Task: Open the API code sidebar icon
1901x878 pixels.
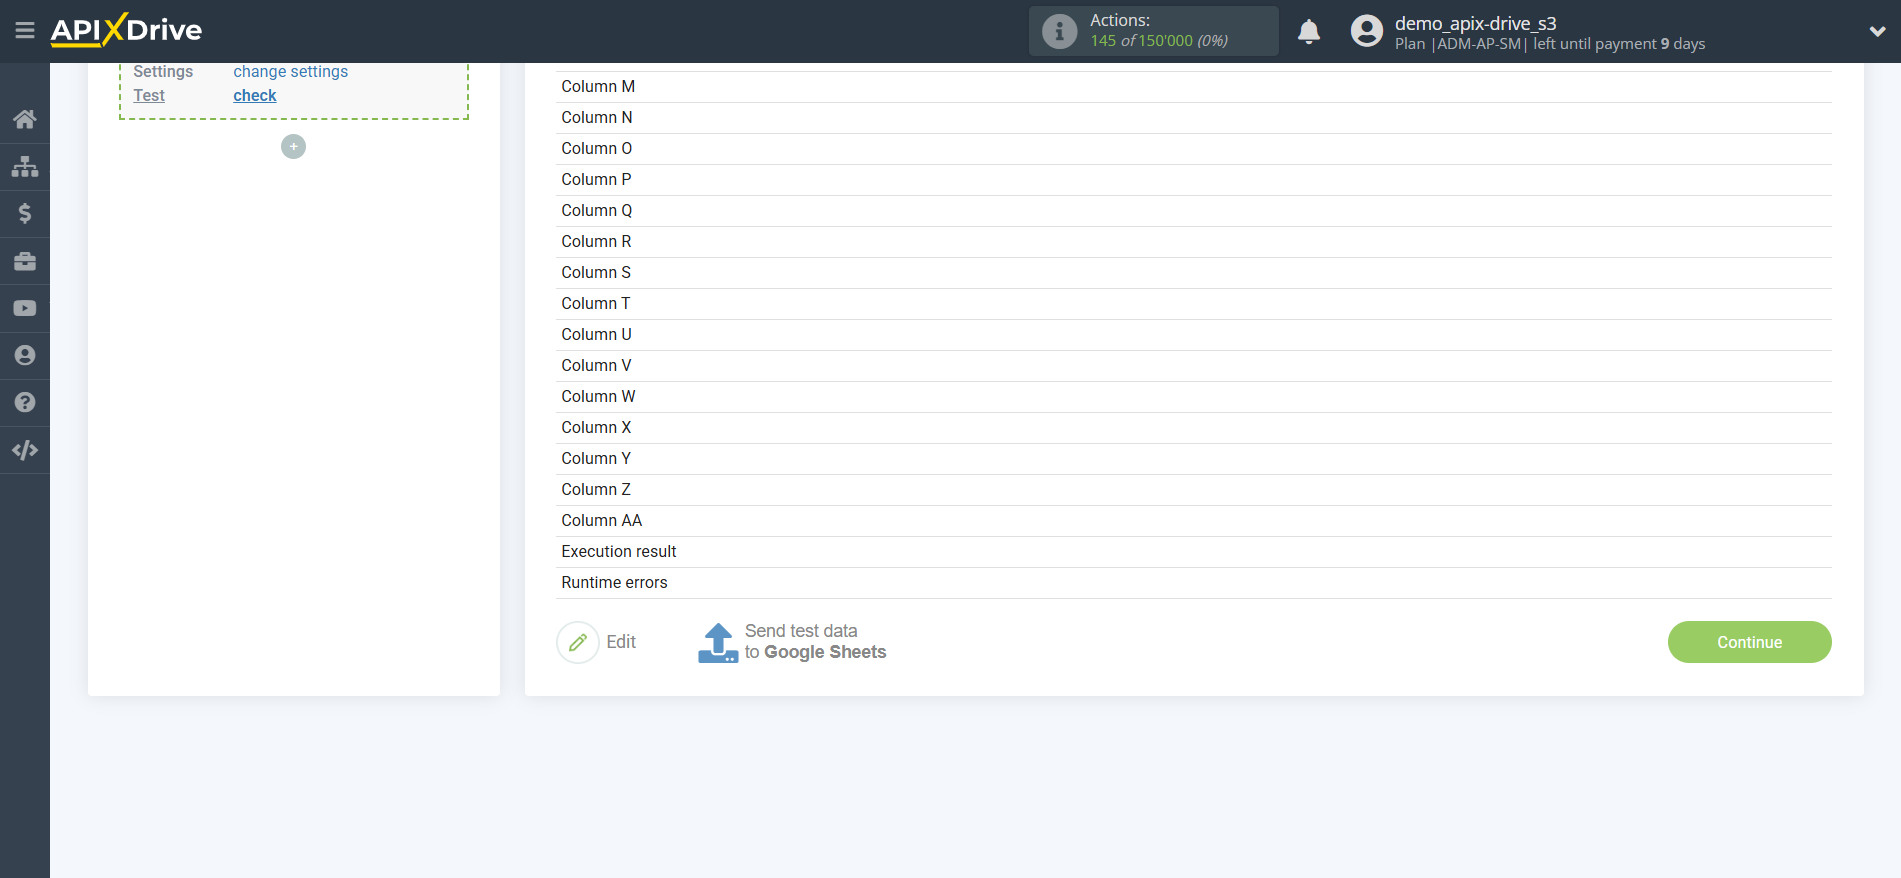Action: click(x=25, y=450)
